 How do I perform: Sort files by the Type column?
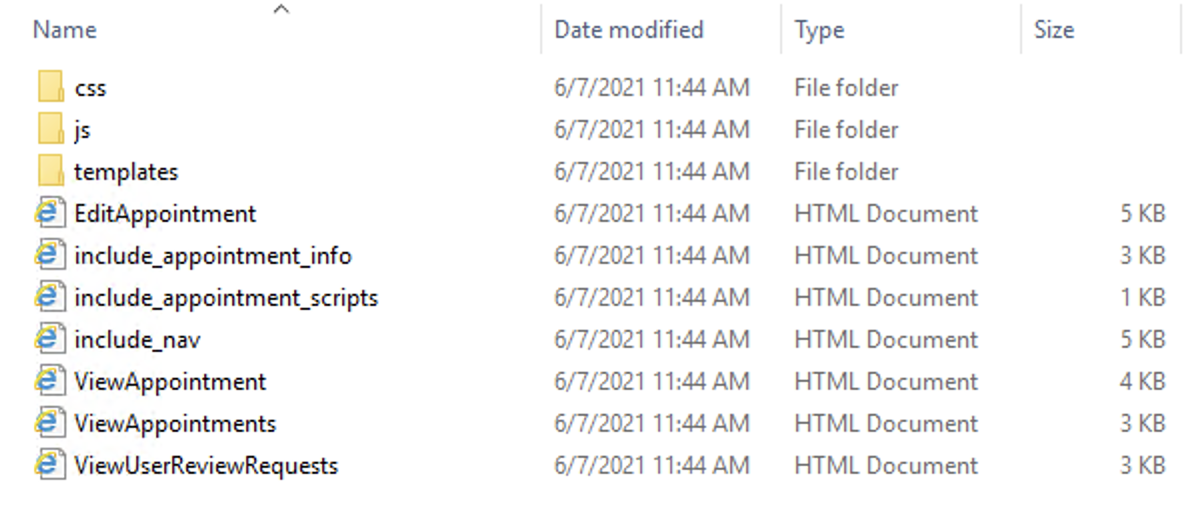click(820, 30)
